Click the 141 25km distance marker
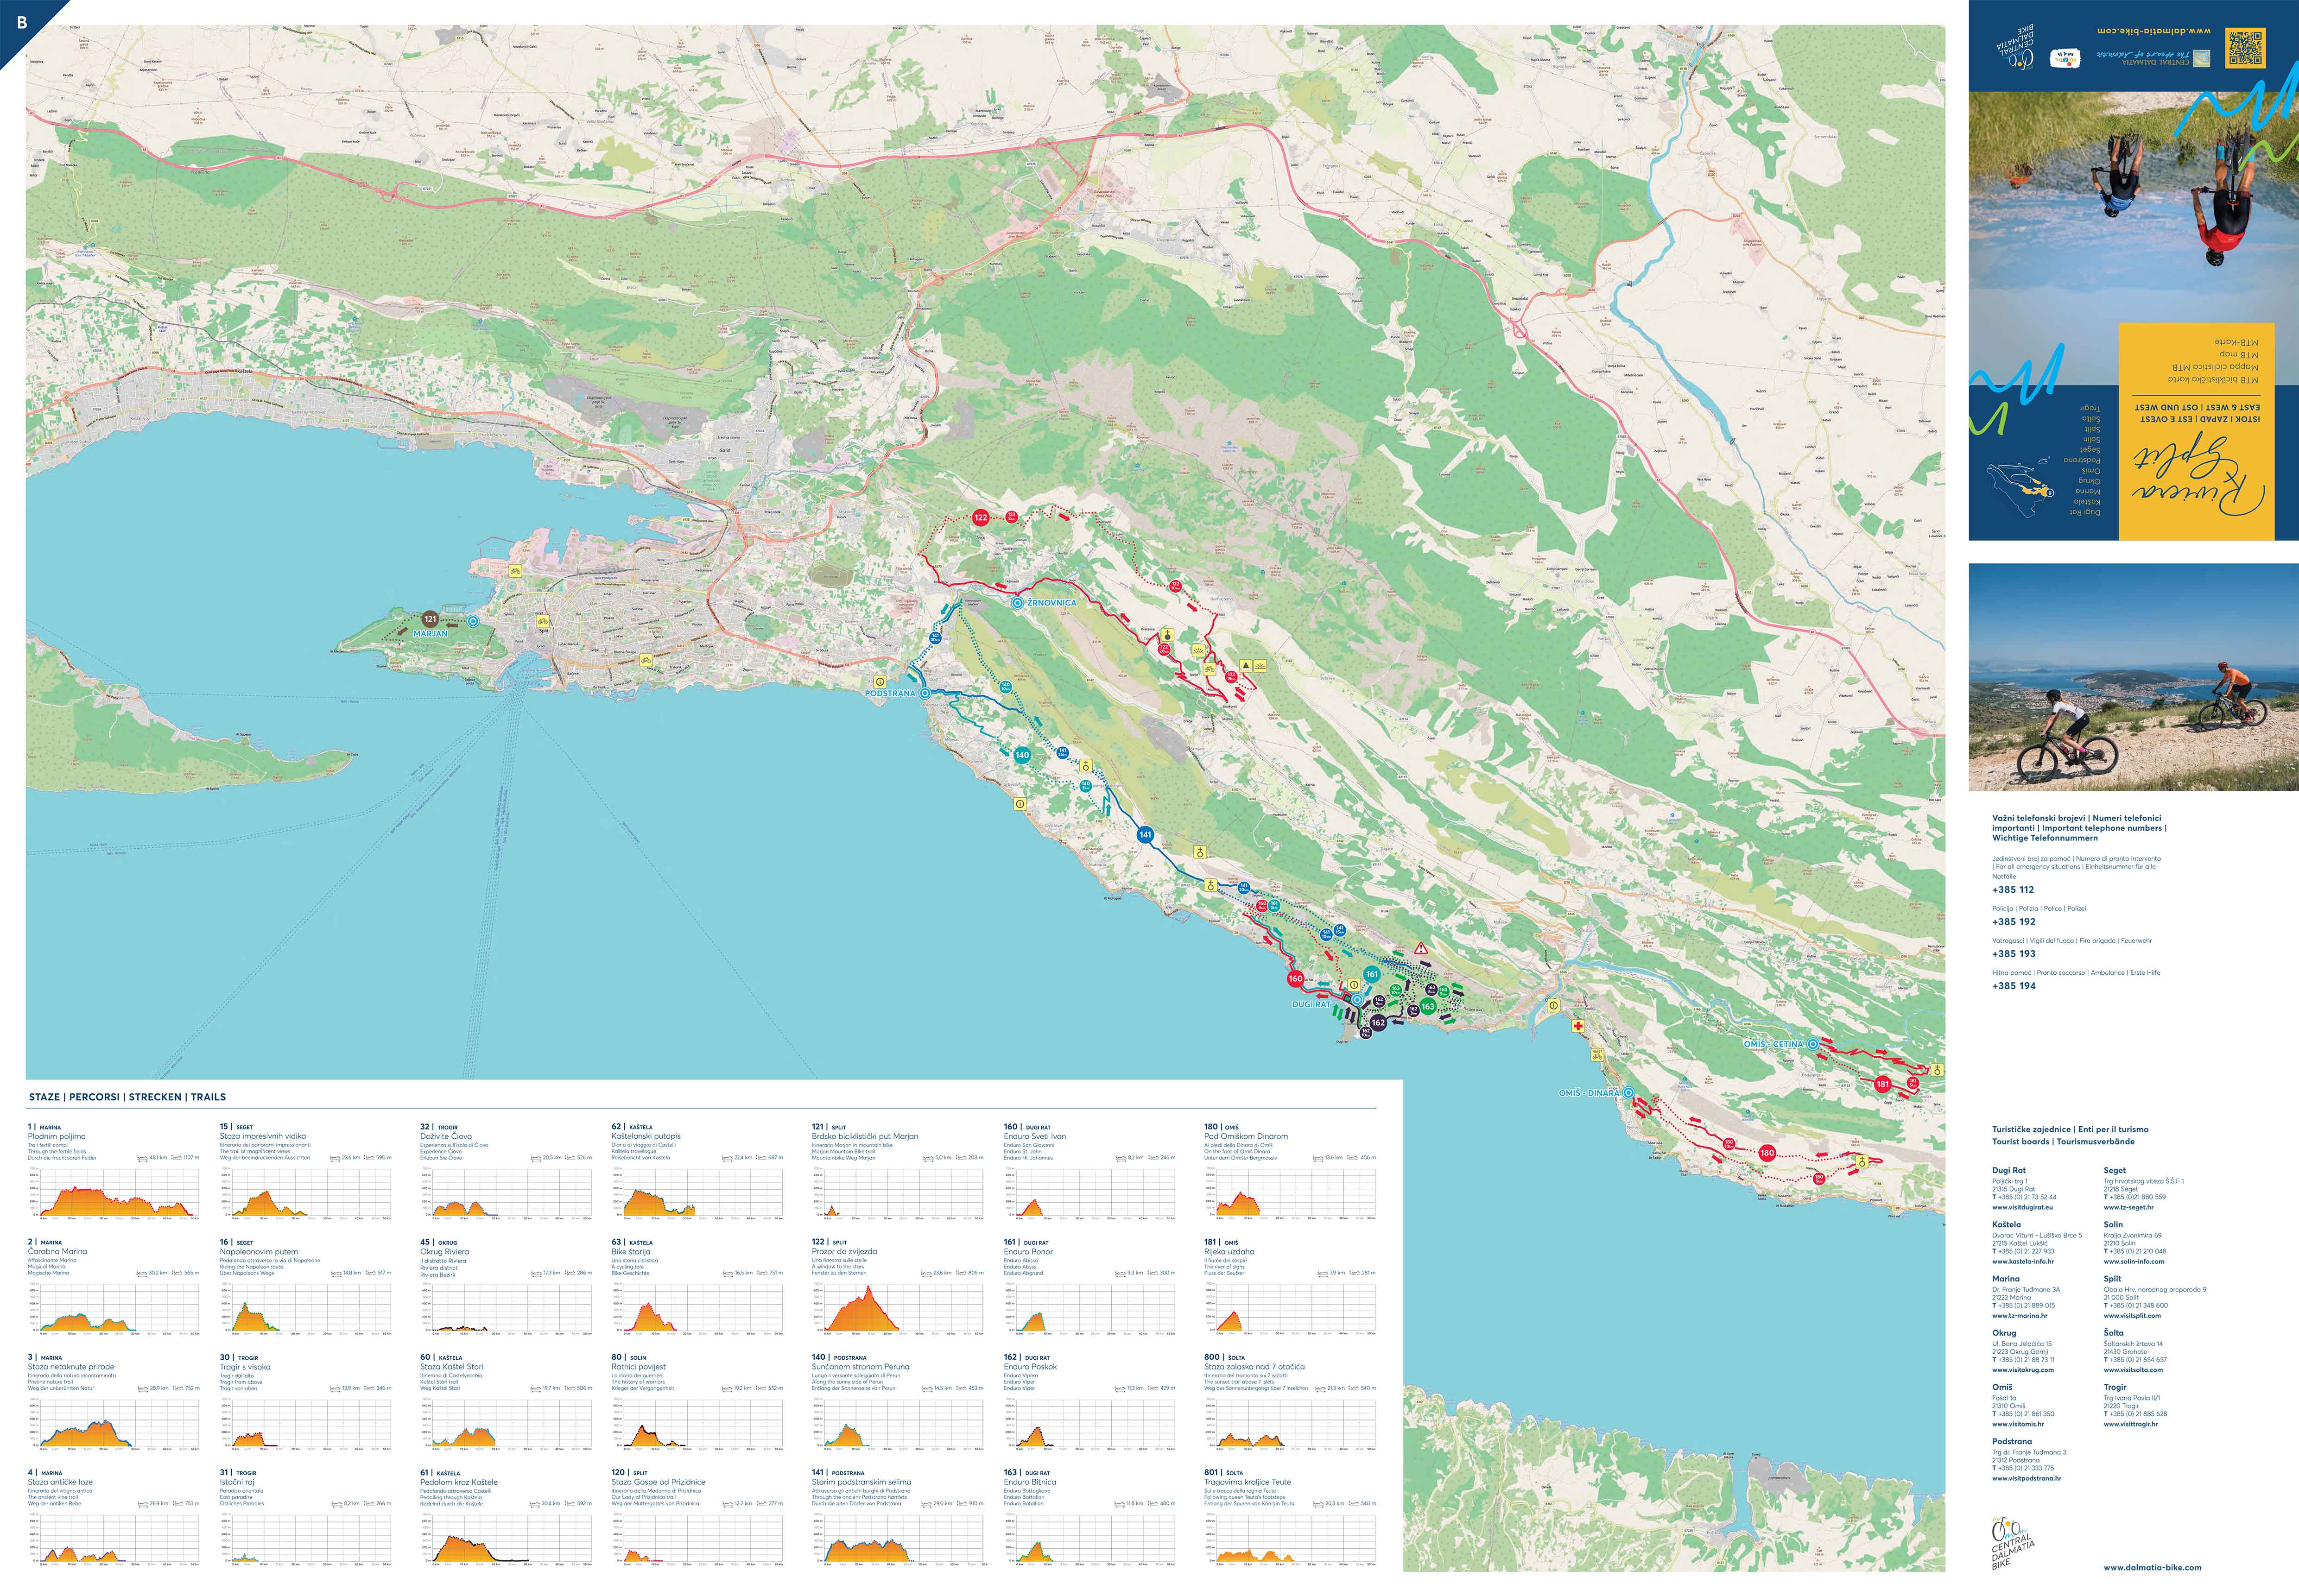 coord(1062,752)
